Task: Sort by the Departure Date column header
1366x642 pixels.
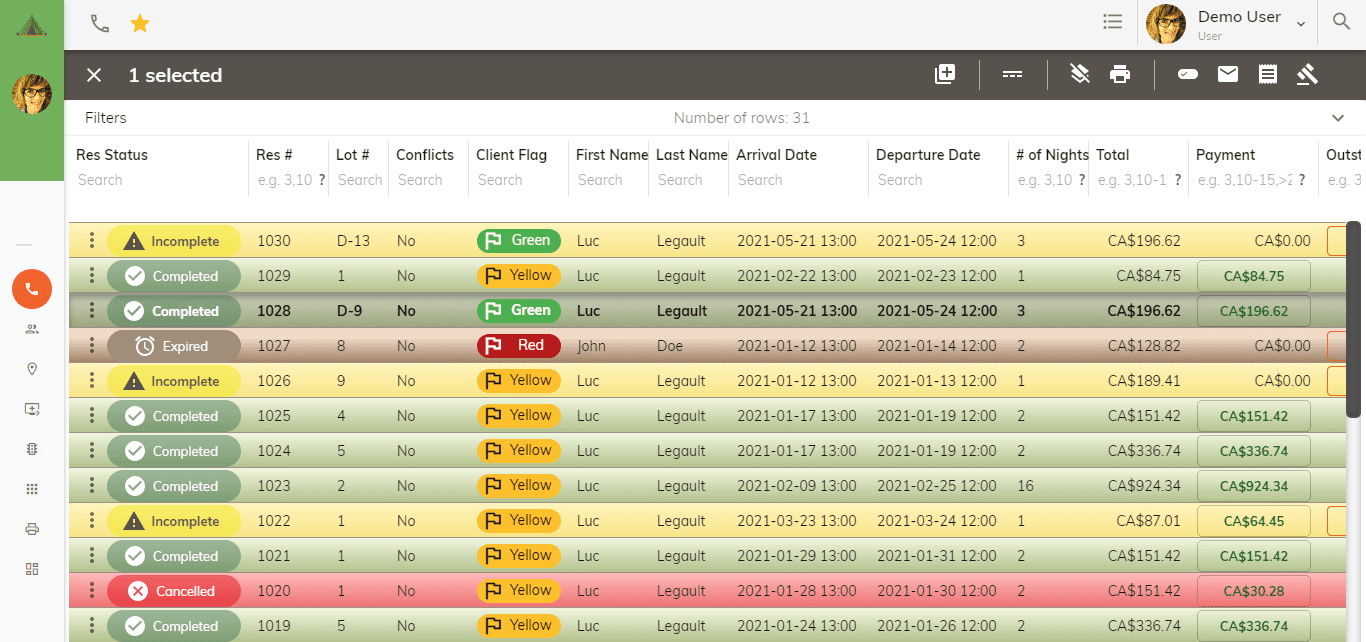Action: pyautogui.click(x=928, y=155)
